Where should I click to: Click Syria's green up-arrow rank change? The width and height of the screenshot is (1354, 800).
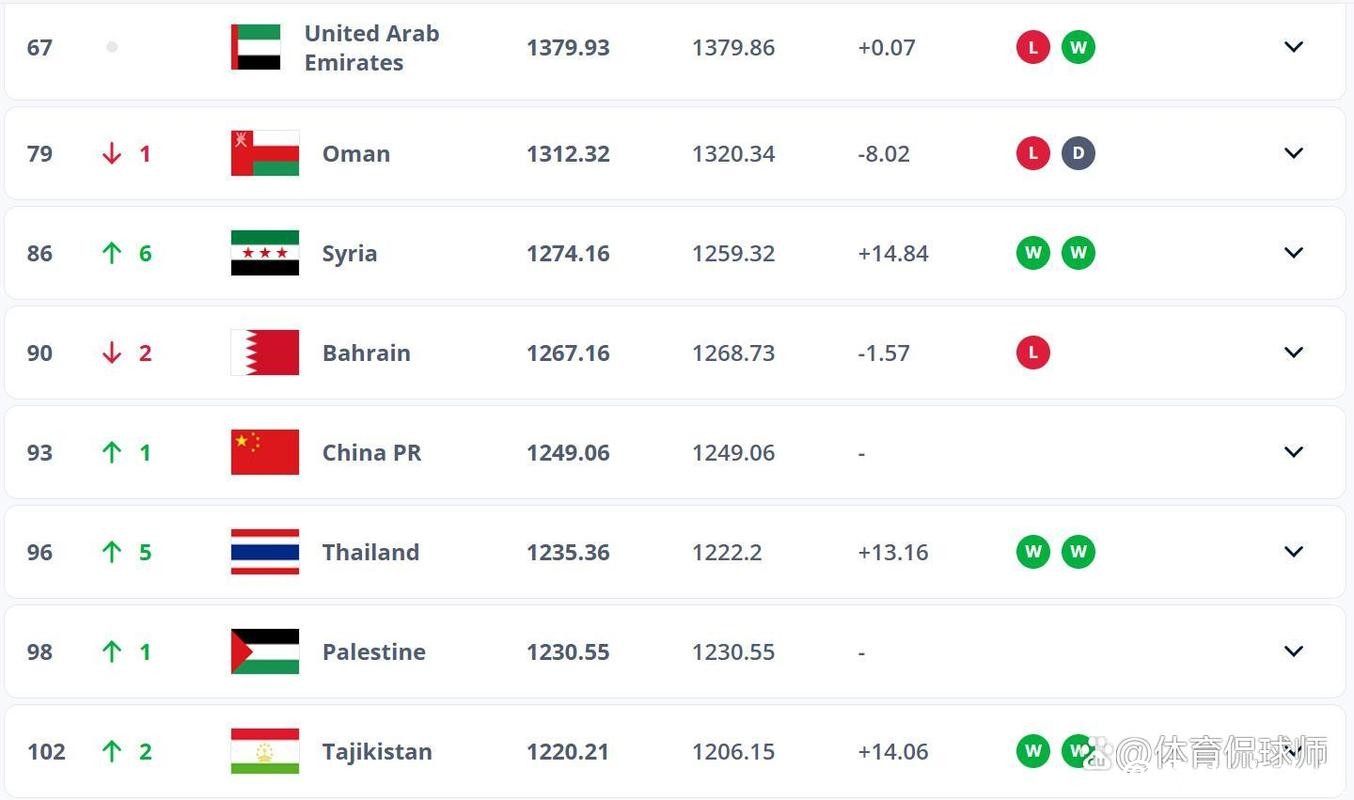[x=112, y=253]
